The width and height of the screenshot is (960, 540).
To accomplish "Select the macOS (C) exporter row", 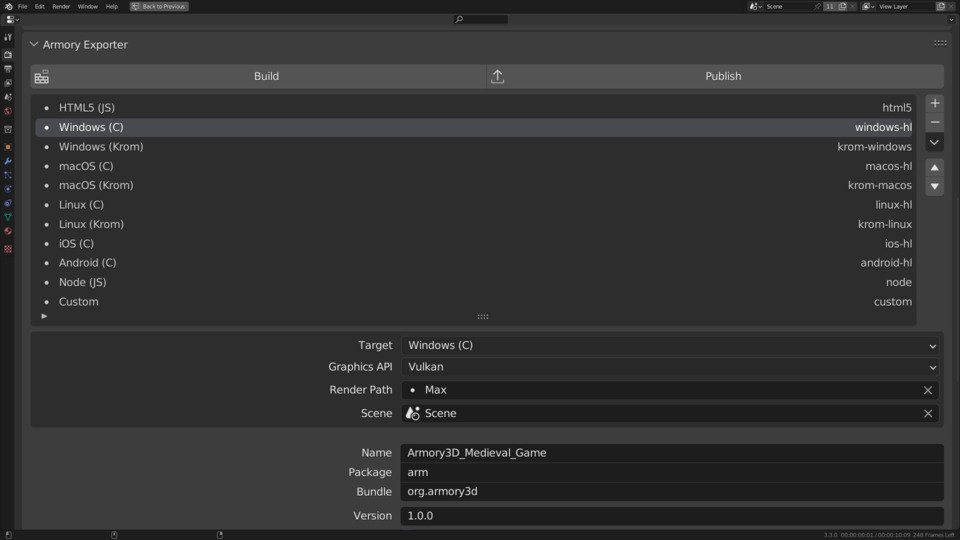I will [x=474, y=167].
